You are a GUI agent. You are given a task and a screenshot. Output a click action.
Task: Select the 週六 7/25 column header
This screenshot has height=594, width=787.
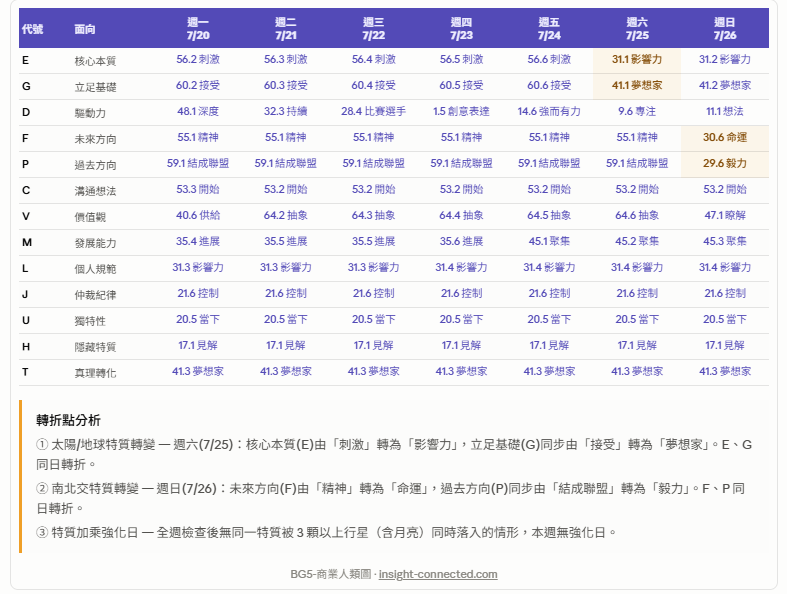coord(637,29)
